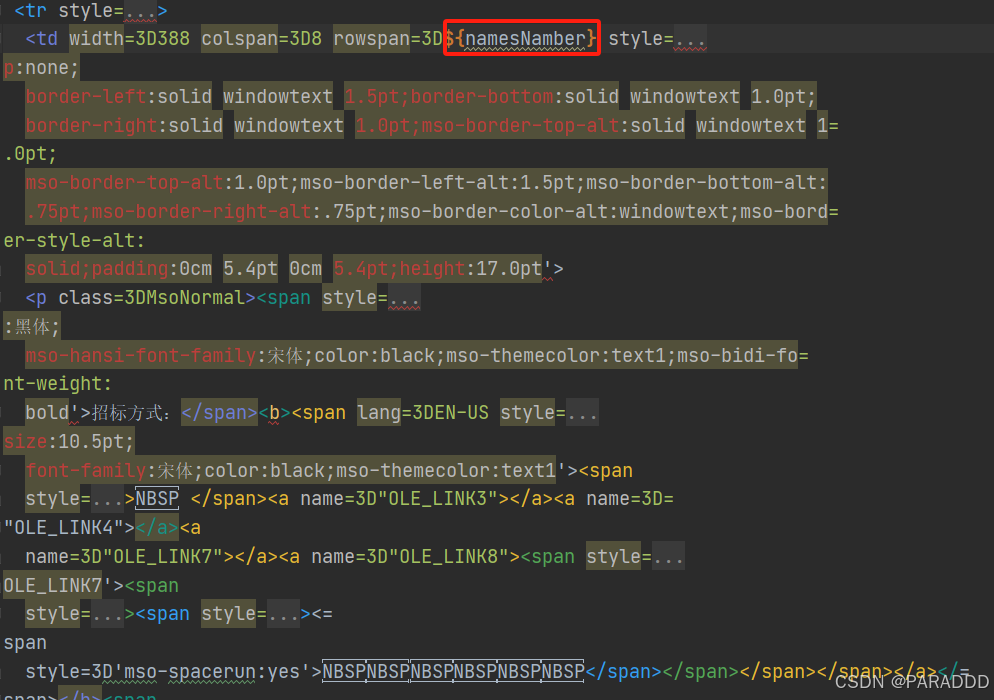The height and width of the screenshot is (700, 994).
Task: Click the 'mso-spacerun:yes' style value
Action: coord(212,672)
